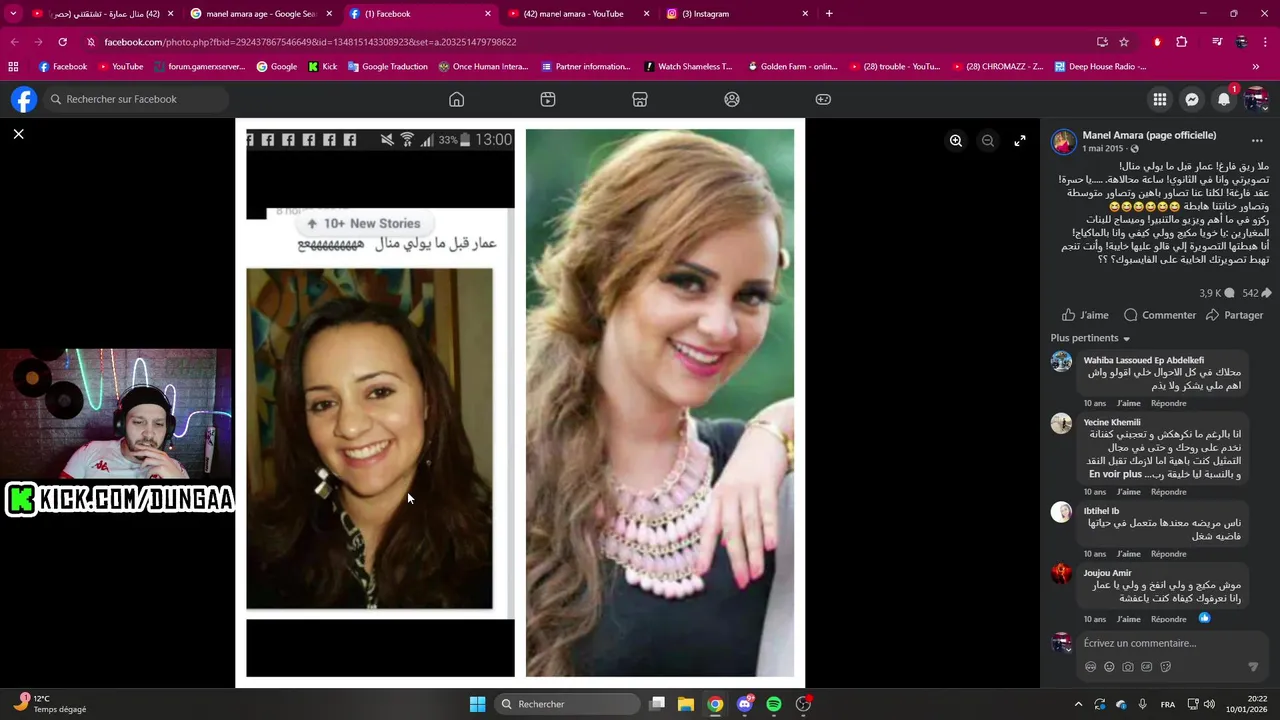This screenshot has width=1280, height=720.
Task: Zoom out of the photo
Action: coord(988,141)
